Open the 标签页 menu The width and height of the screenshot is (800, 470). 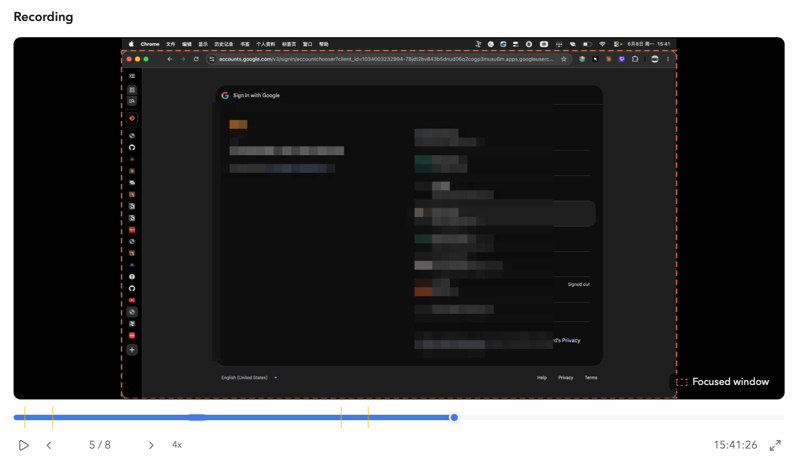[289, 44]
